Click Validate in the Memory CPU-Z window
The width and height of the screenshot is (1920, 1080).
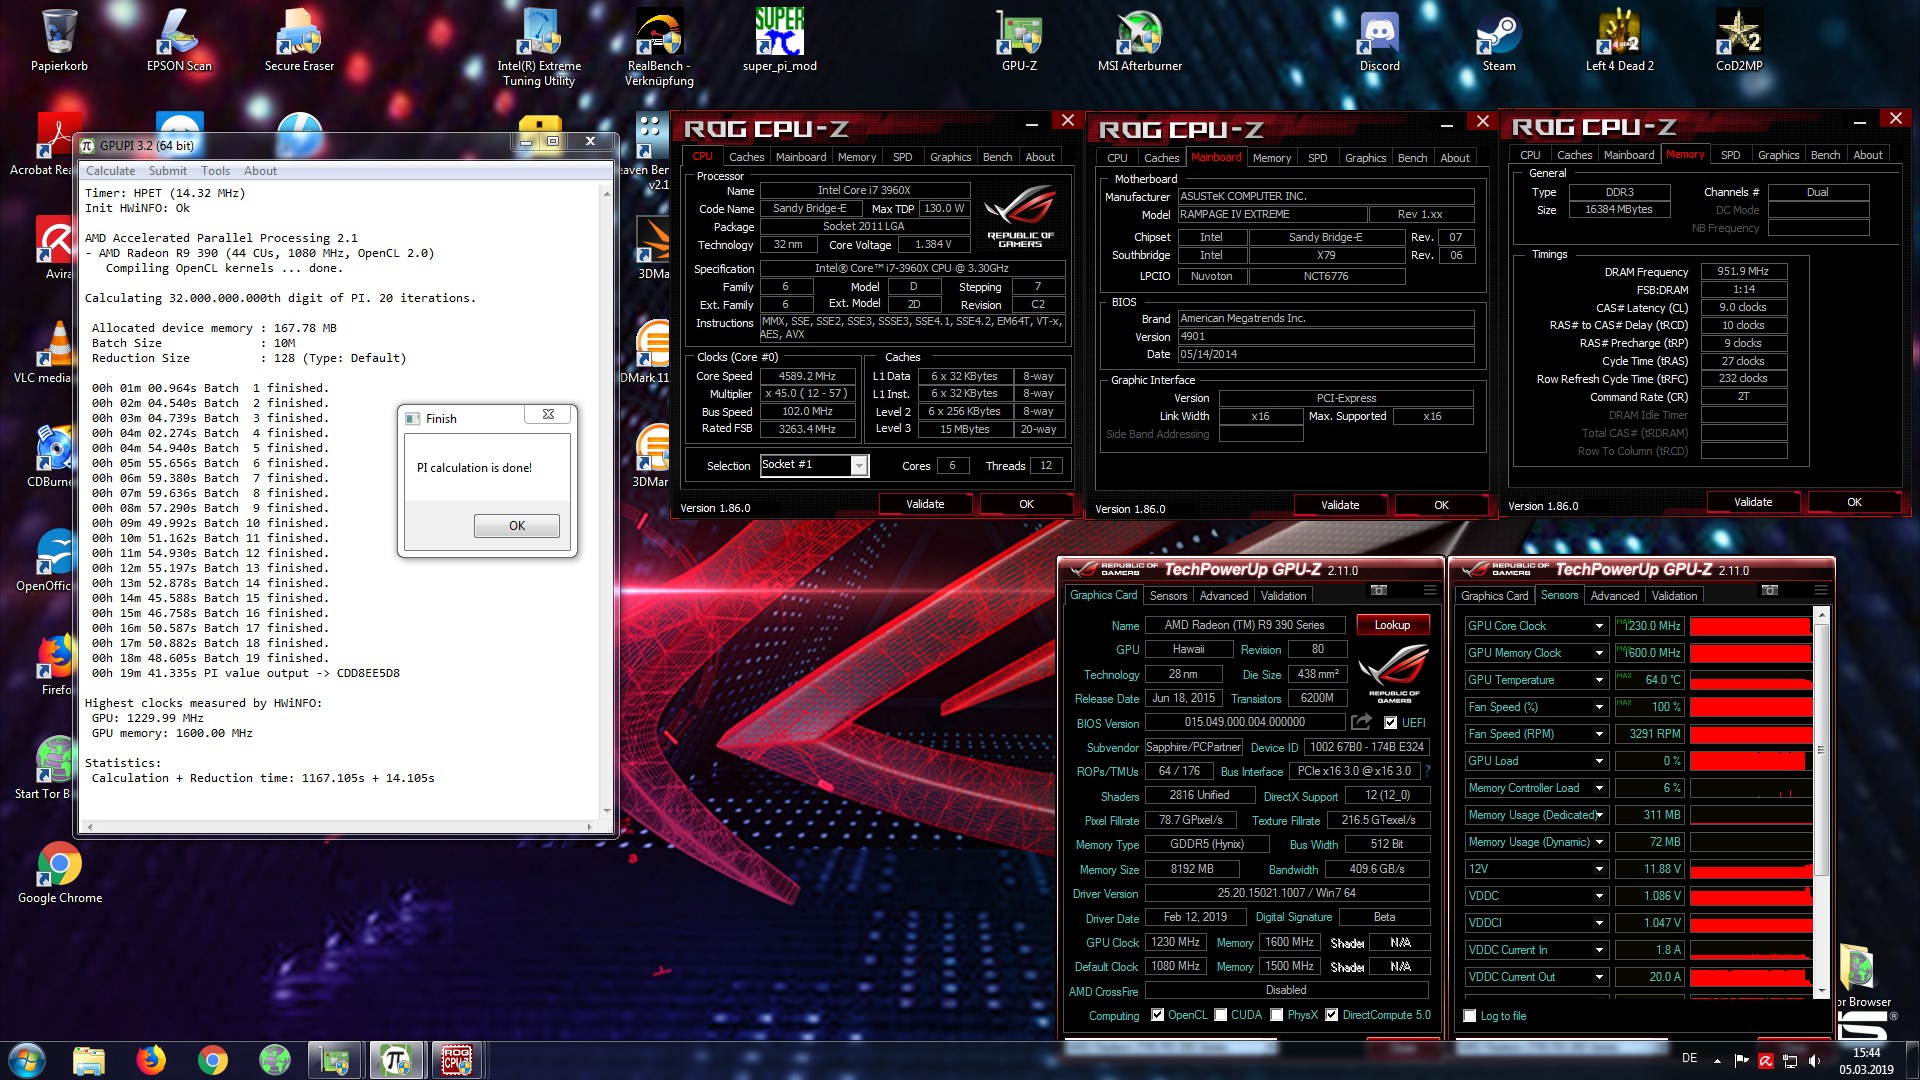click(x=1753, y=502)
